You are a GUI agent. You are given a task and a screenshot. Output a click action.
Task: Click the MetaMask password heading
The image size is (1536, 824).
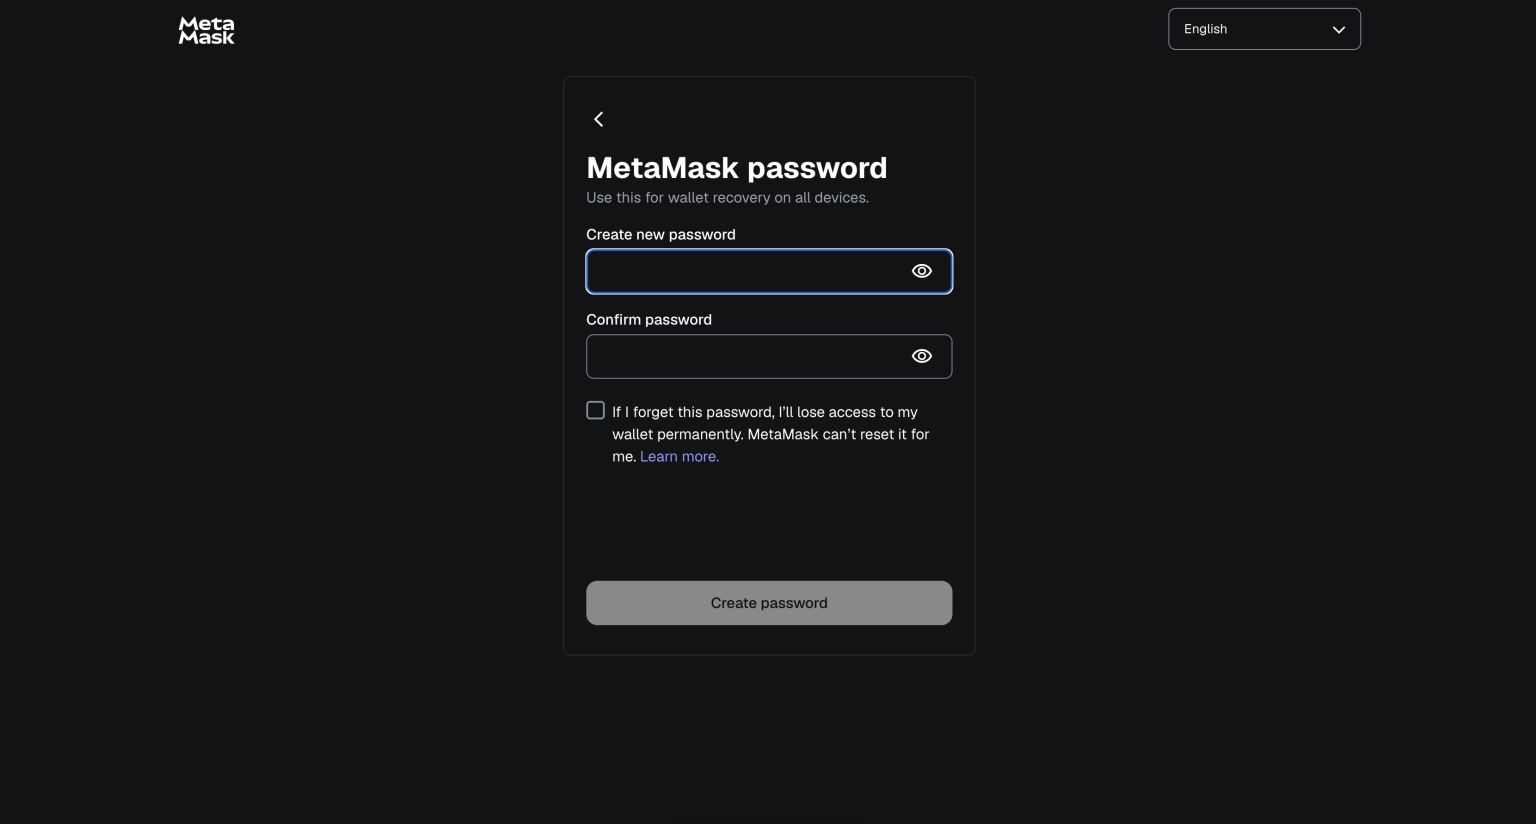[737, 167]
